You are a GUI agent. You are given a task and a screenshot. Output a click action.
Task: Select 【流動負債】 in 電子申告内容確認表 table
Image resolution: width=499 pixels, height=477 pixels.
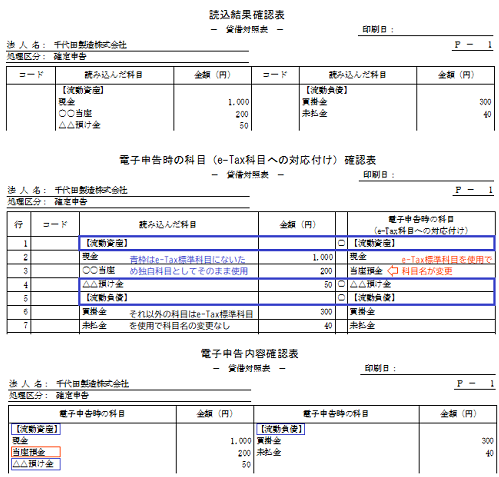point(281,429)
